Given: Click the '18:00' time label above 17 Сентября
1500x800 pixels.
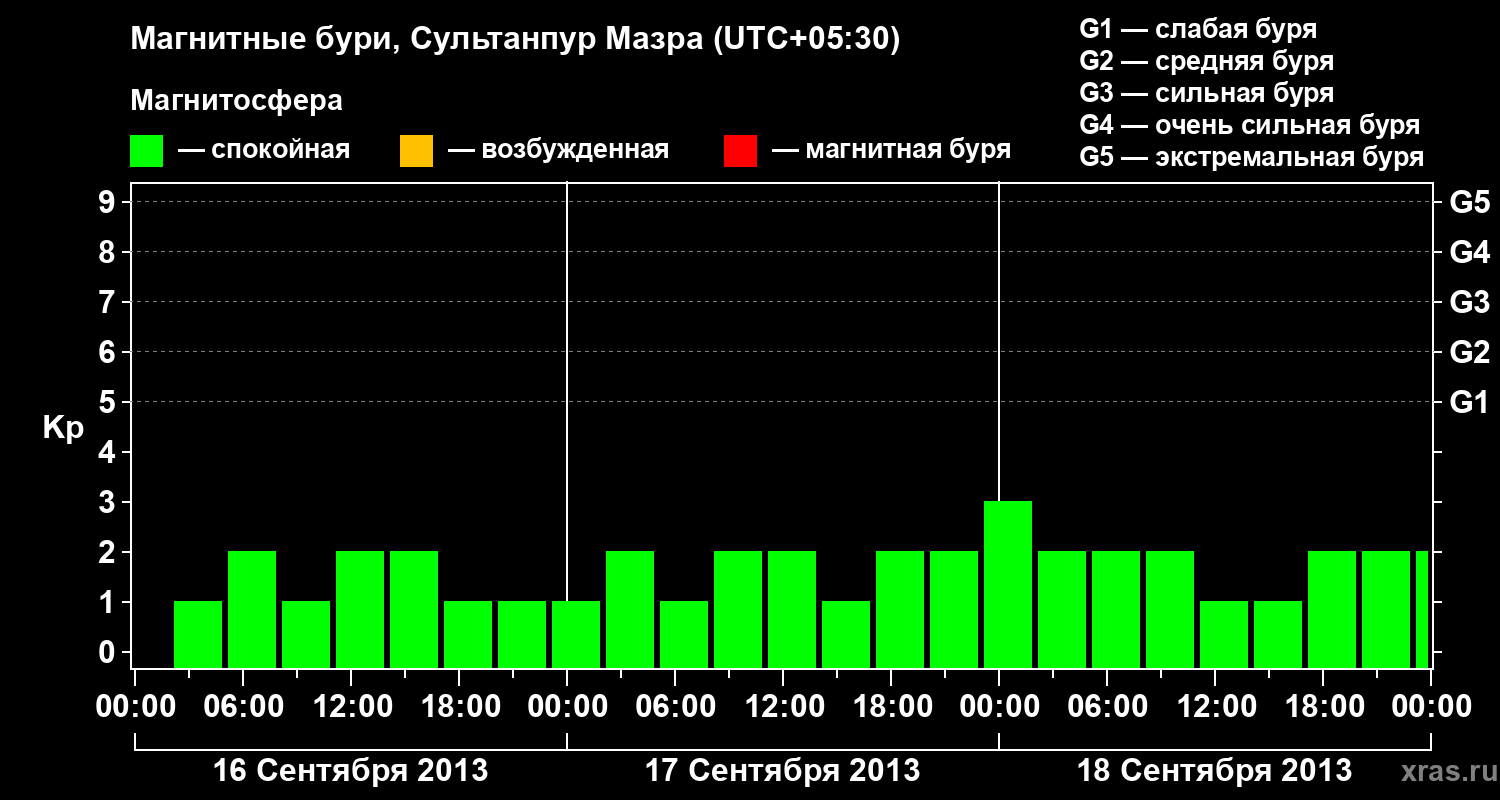Looking at the screenshot, I should pyautogui.click(x=891, y=707).
